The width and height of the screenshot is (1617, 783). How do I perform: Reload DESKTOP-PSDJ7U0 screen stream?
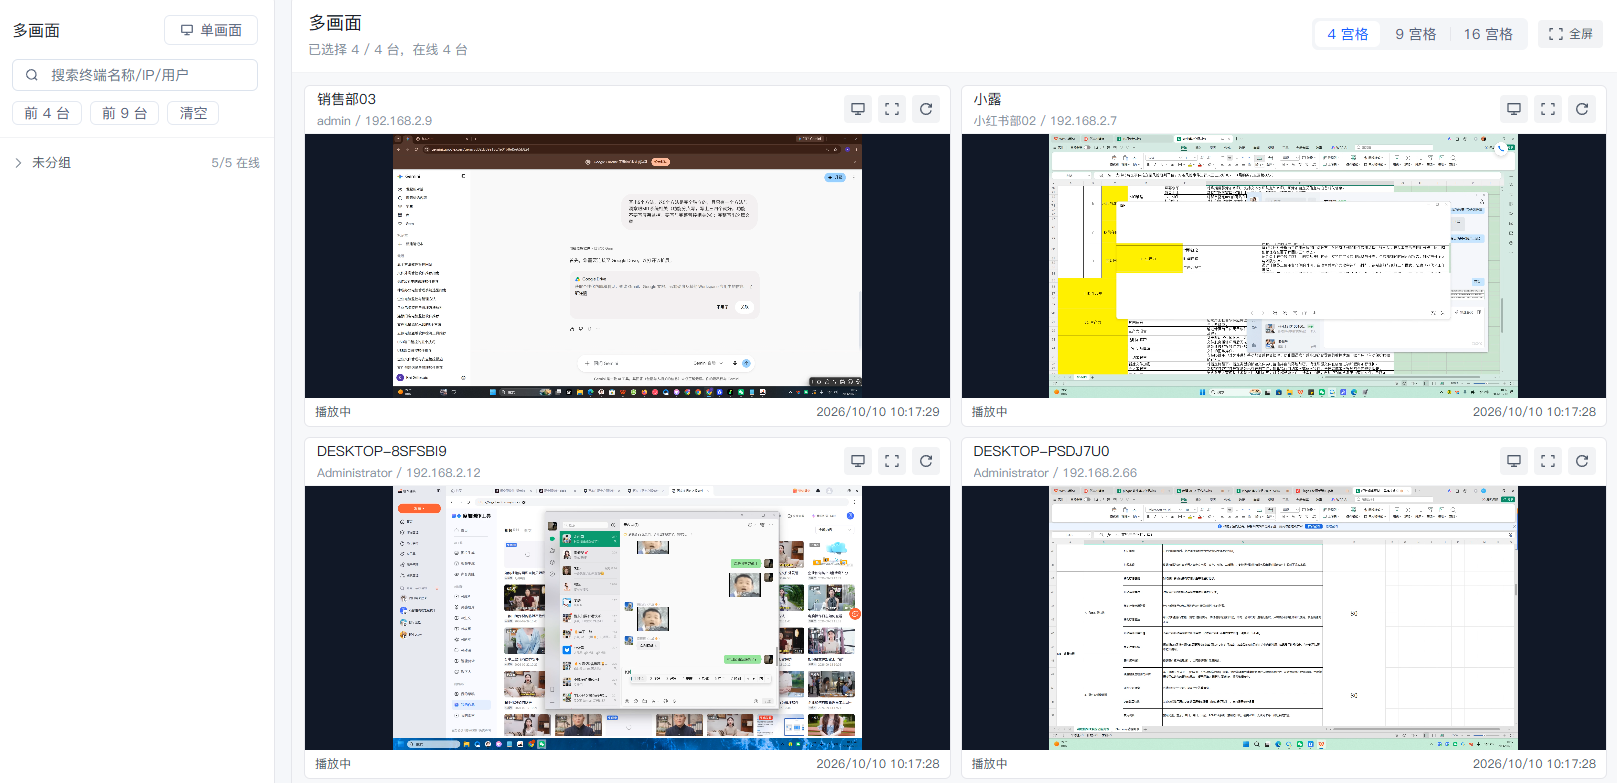point(1582,461)
